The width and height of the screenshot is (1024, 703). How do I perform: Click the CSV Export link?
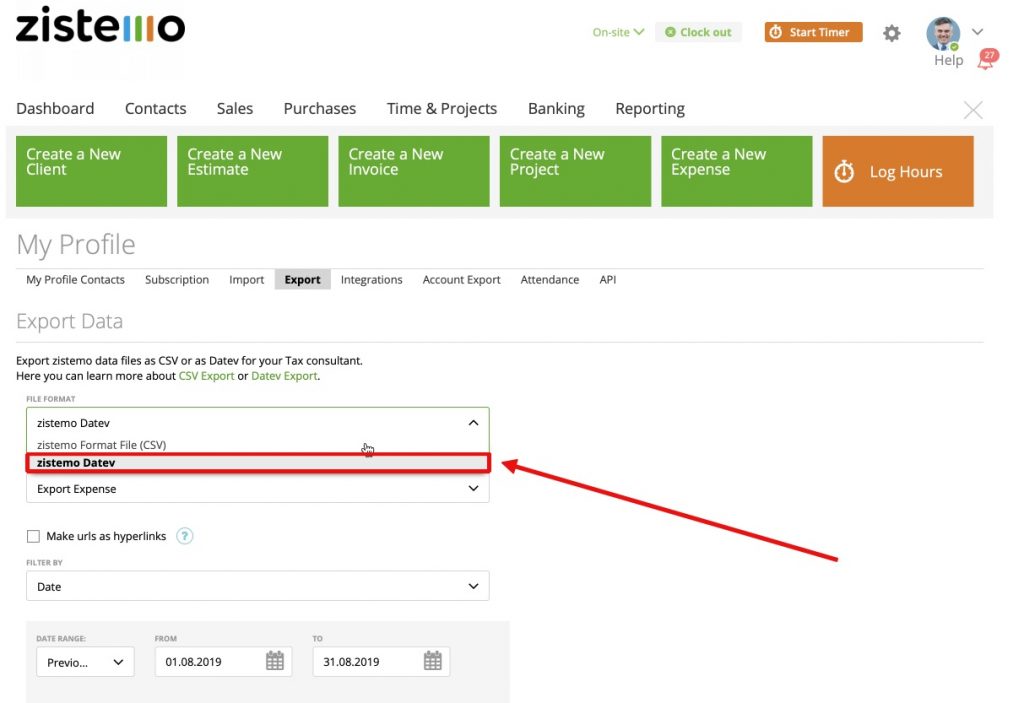(x=205, y=376)
